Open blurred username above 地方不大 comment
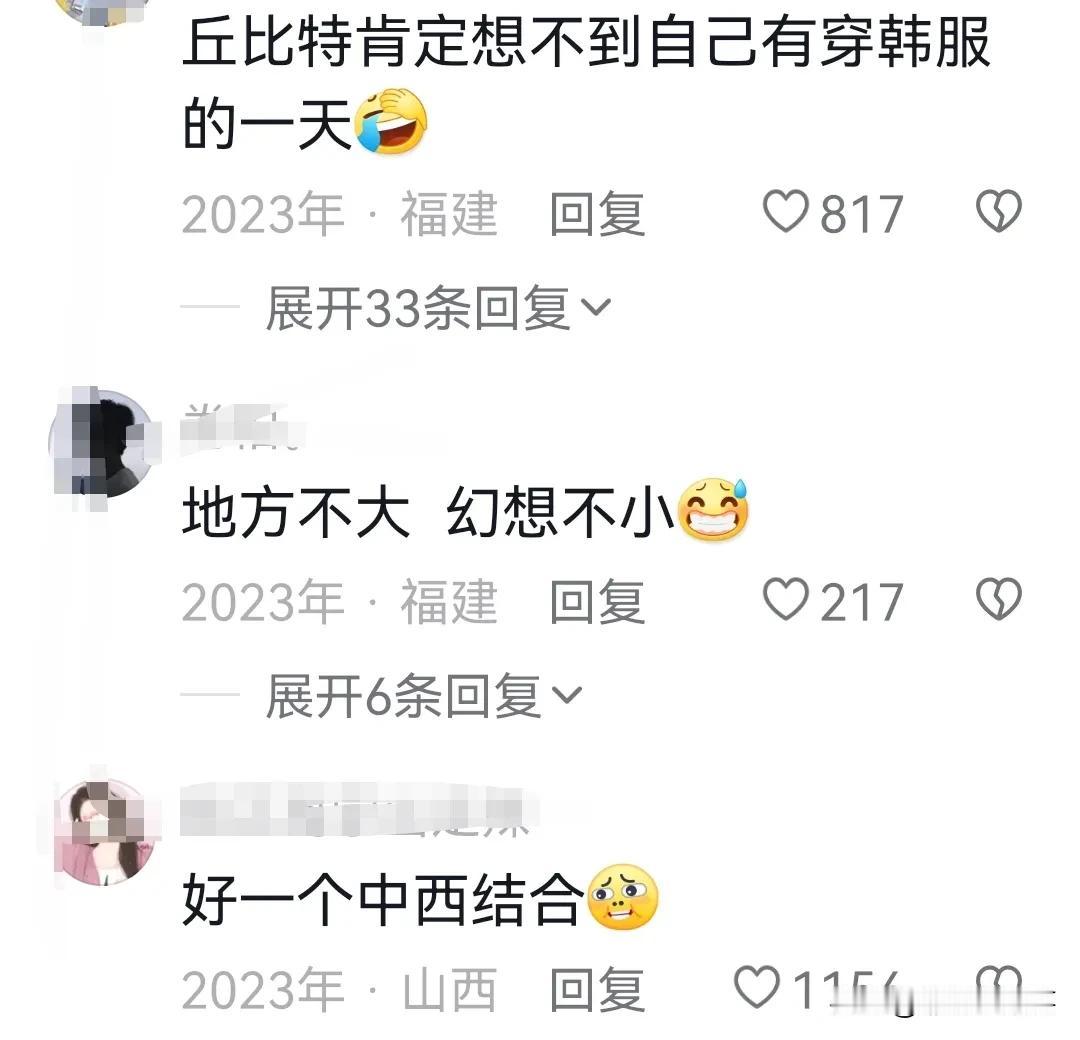This screenshot has width=1080, height=1040. tap(242, 427)
